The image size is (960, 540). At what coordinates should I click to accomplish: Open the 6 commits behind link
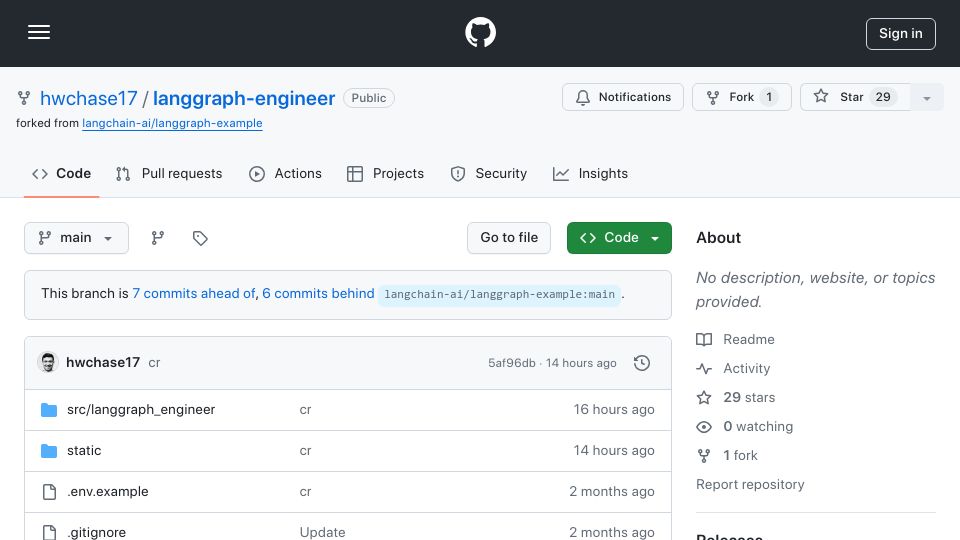coord(318,293)
